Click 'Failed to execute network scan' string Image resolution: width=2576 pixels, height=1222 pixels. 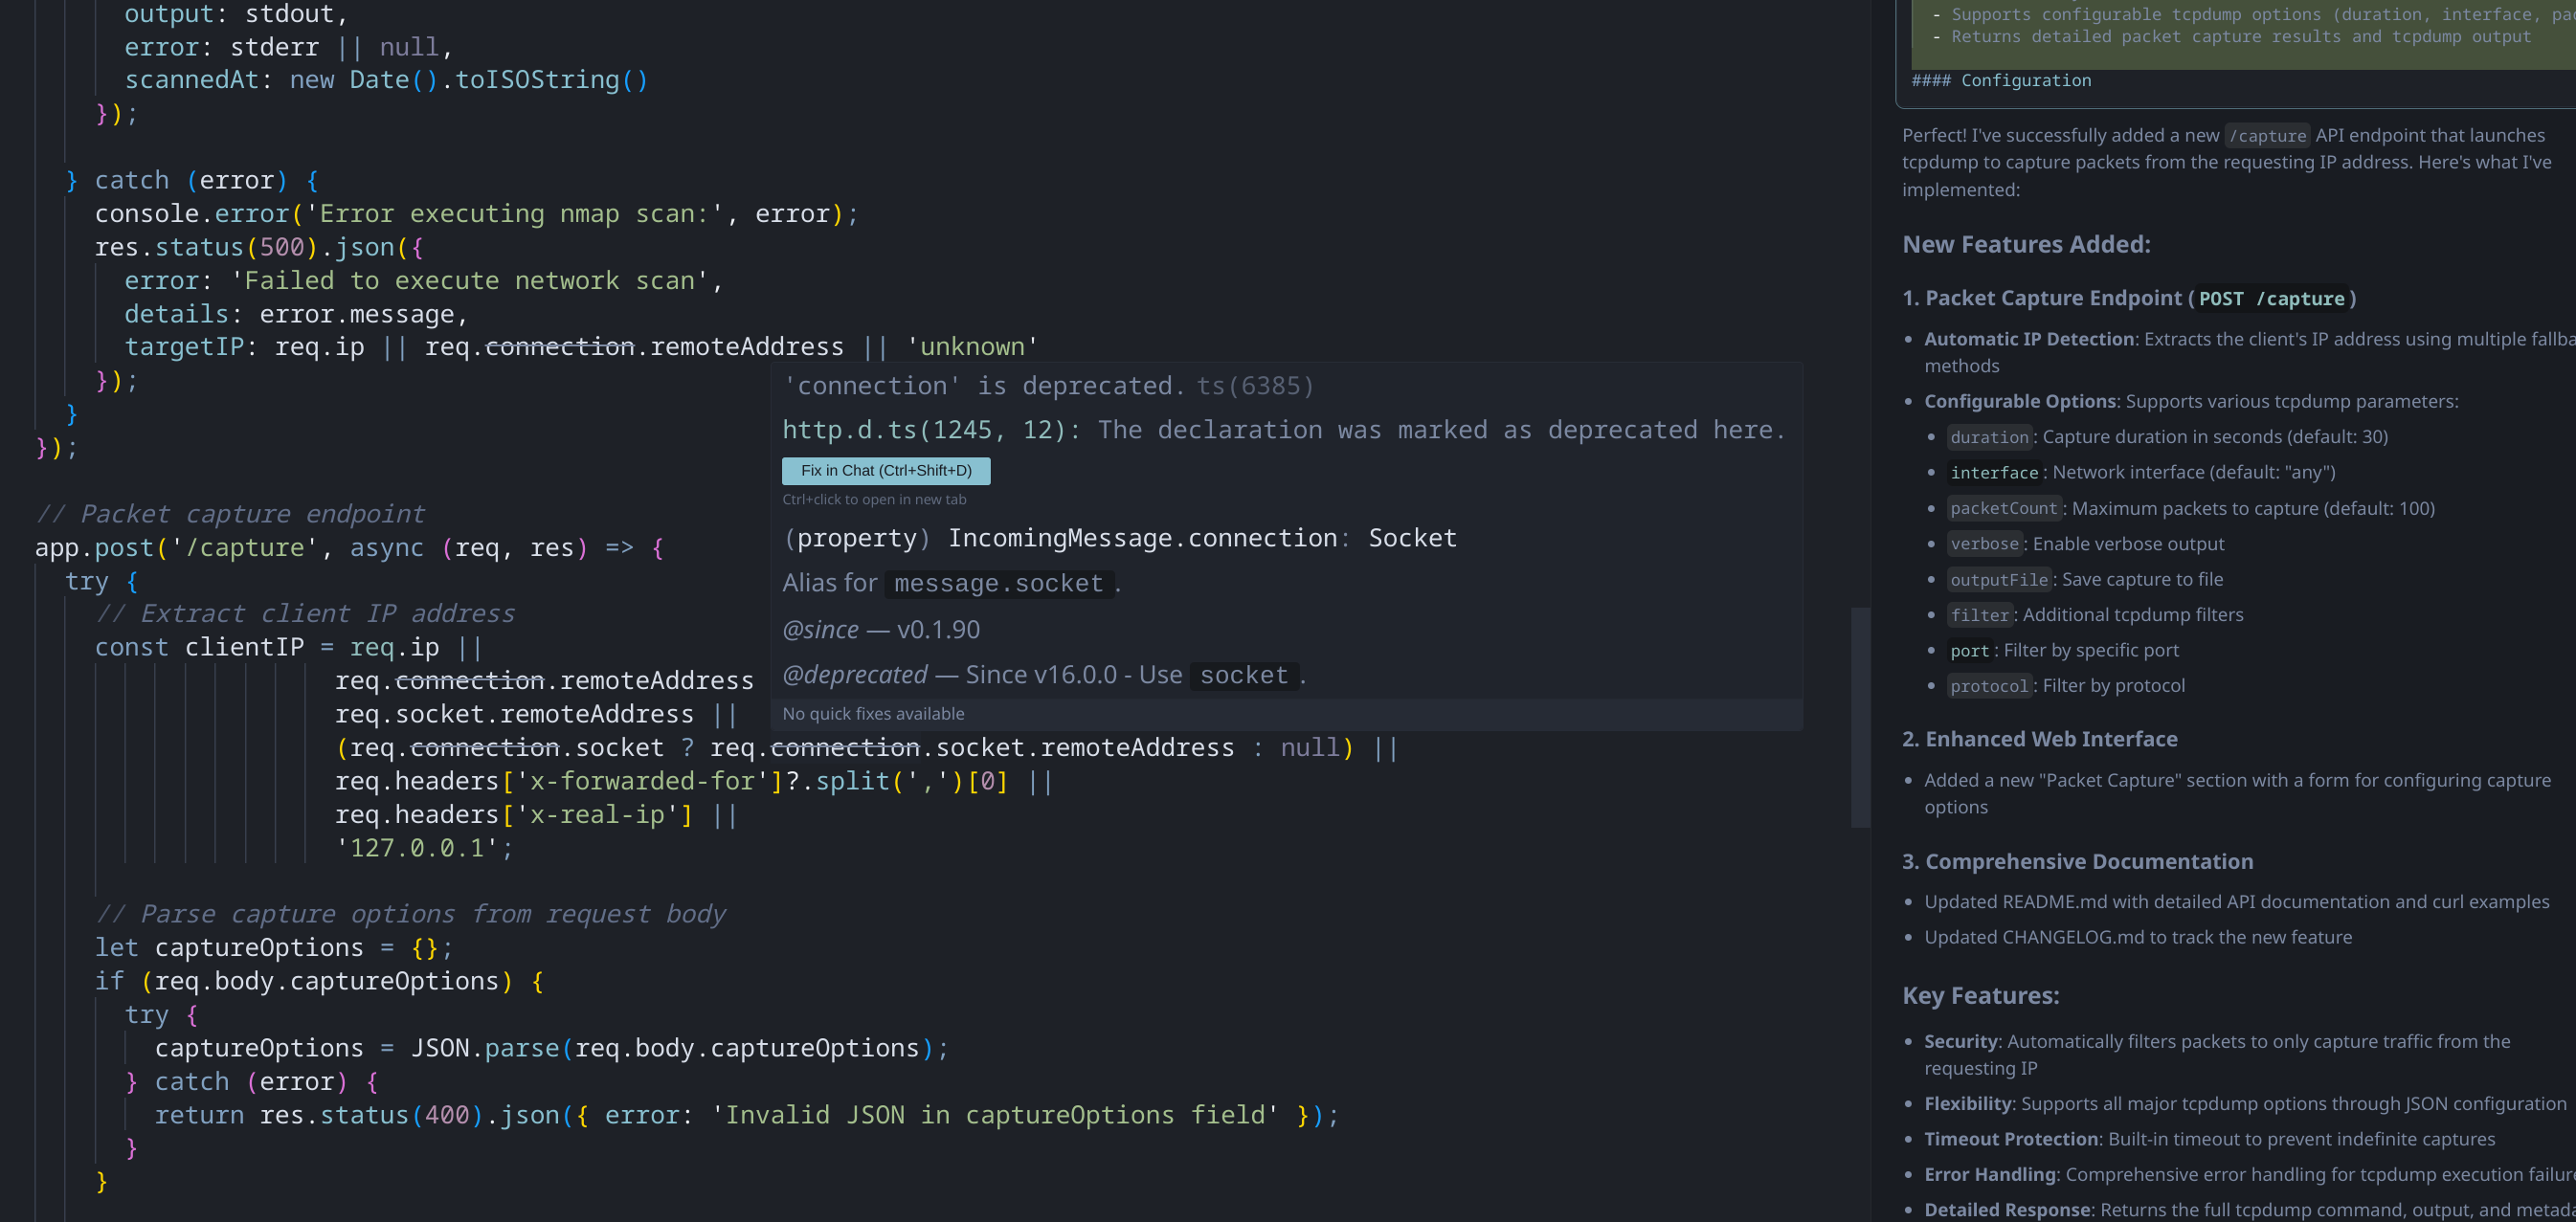pos(470,281)
